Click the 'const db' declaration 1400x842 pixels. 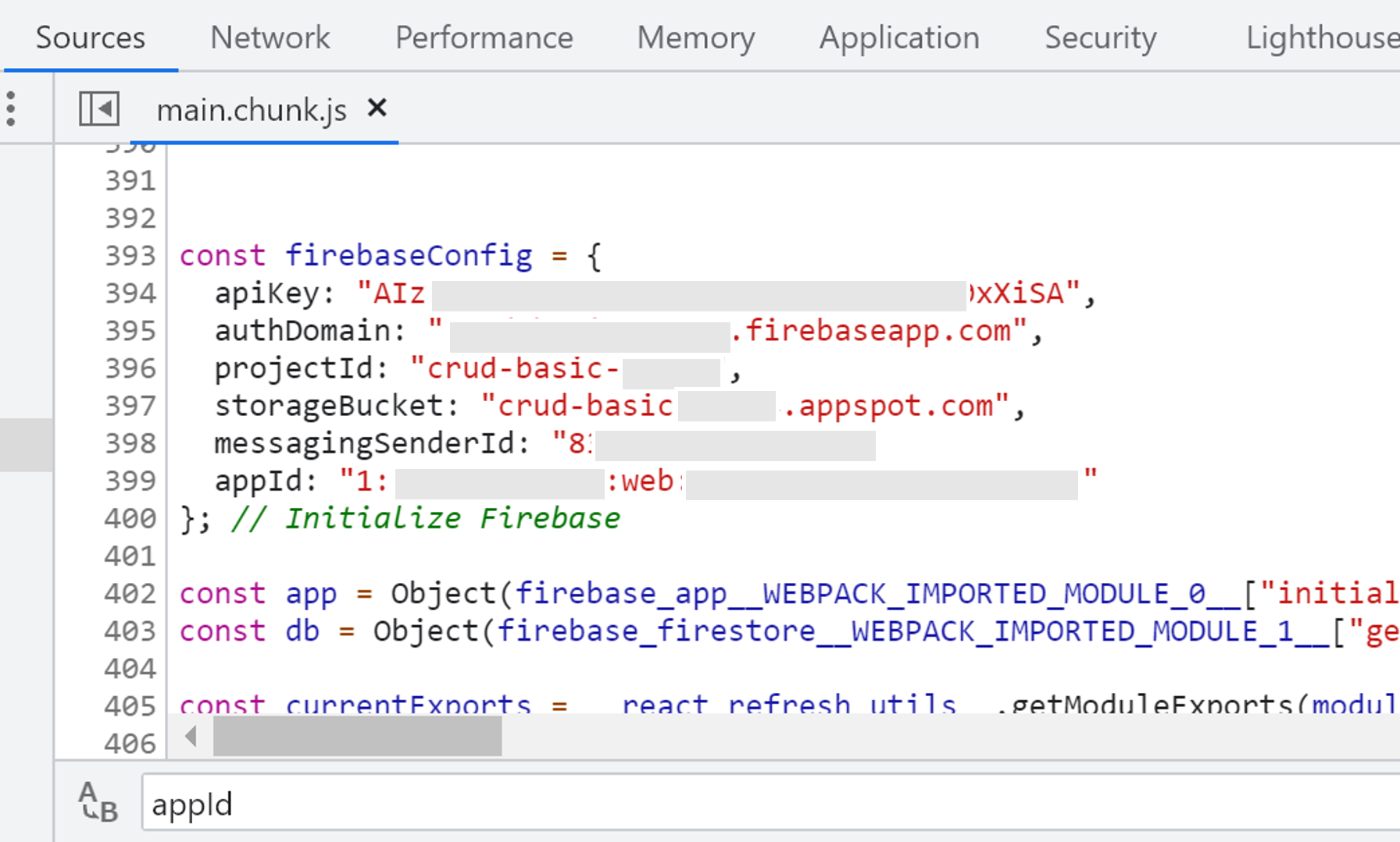point(250,632)
